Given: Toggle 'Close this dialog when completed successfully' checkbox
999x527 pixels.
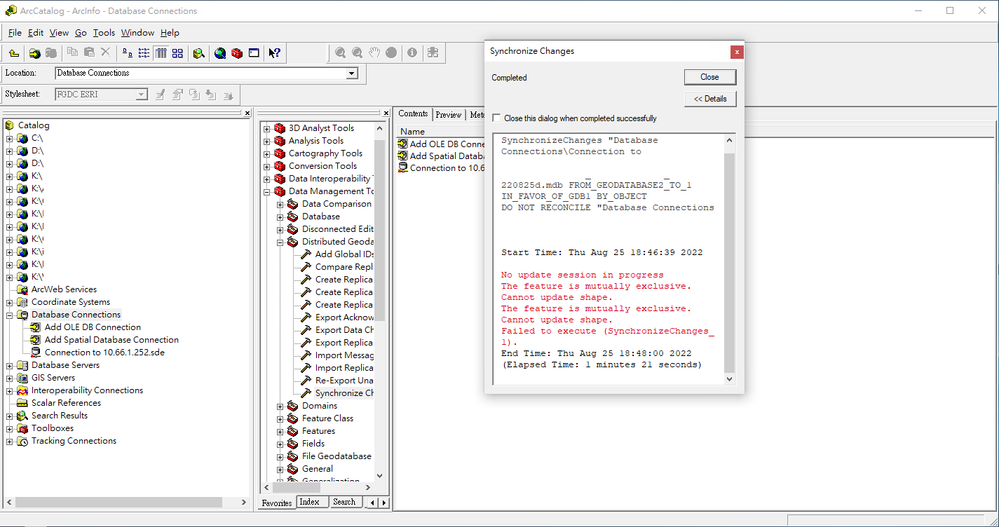Looking at the screenshot, I should point(496,118).
